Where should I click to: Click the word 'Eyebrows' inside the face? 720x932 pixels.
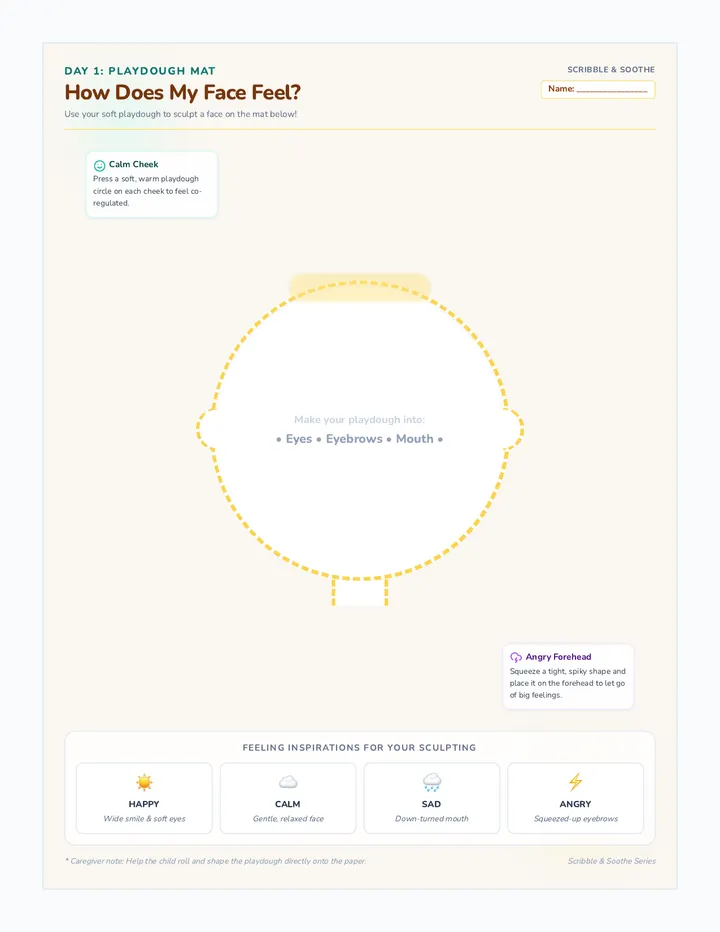coord(354,439)
